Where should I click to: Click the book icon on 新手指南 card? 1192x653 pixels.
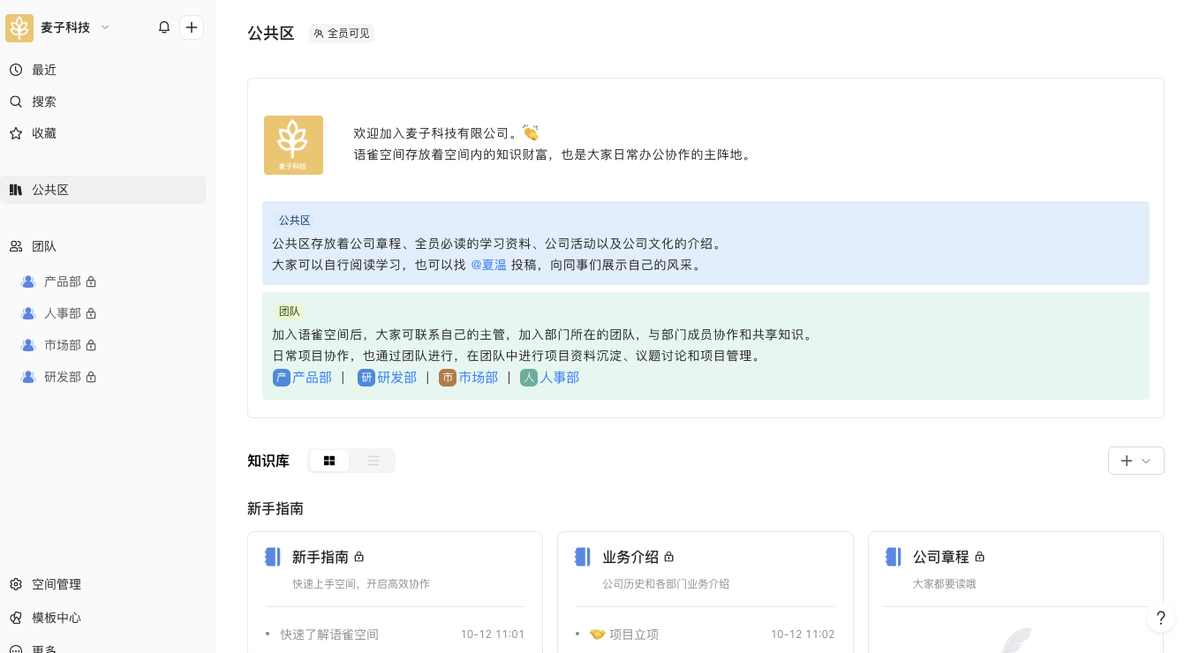(x=272, y=557)
